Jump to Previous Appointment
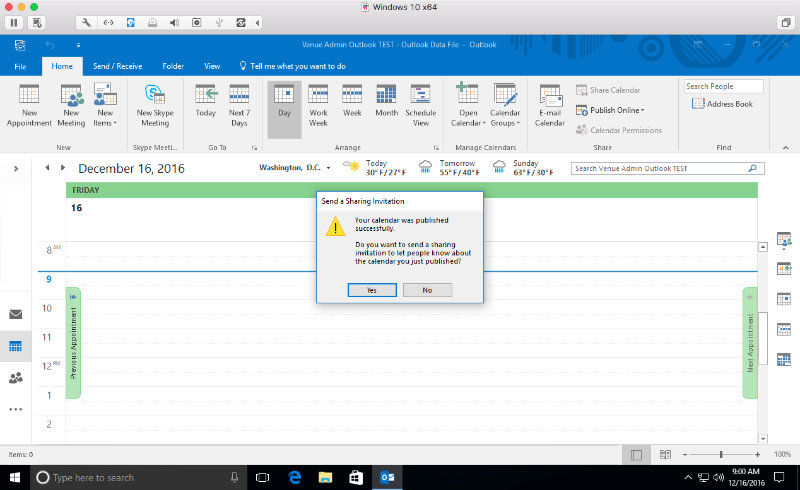 point(73,342)
